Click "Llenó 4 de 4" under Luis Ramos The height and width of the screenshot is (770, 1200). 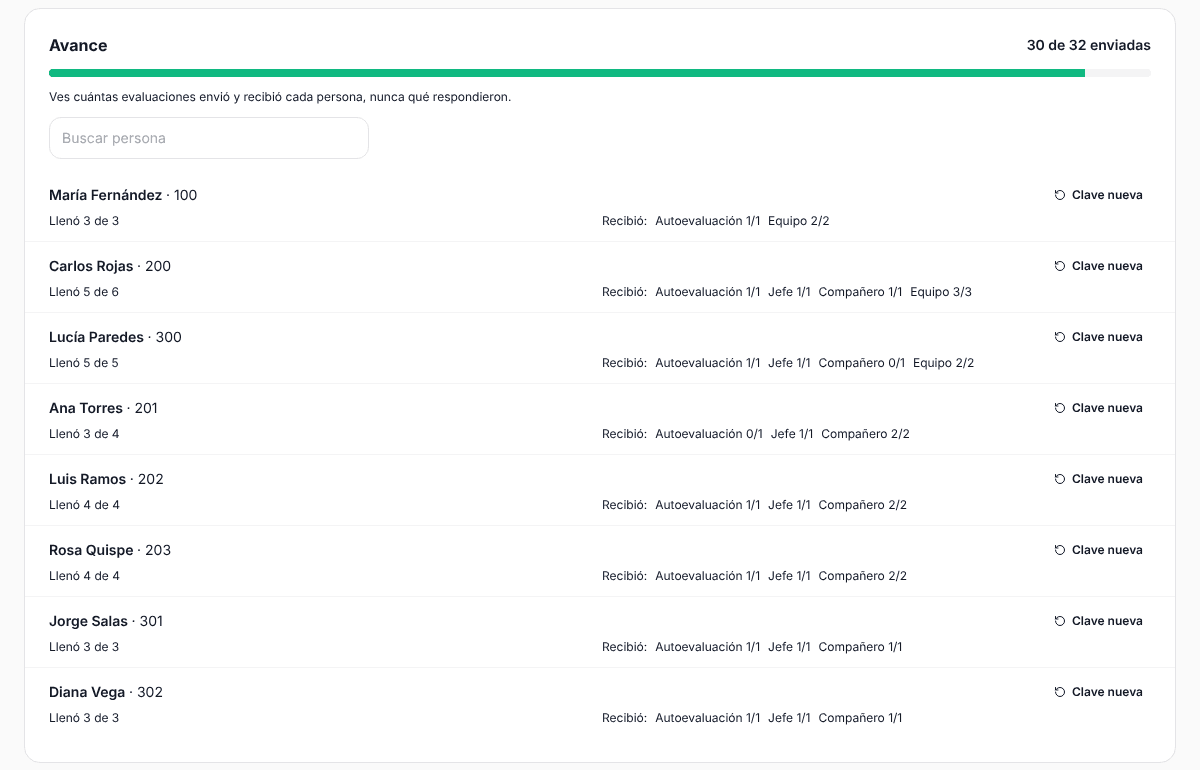click(x=84, y=505)
